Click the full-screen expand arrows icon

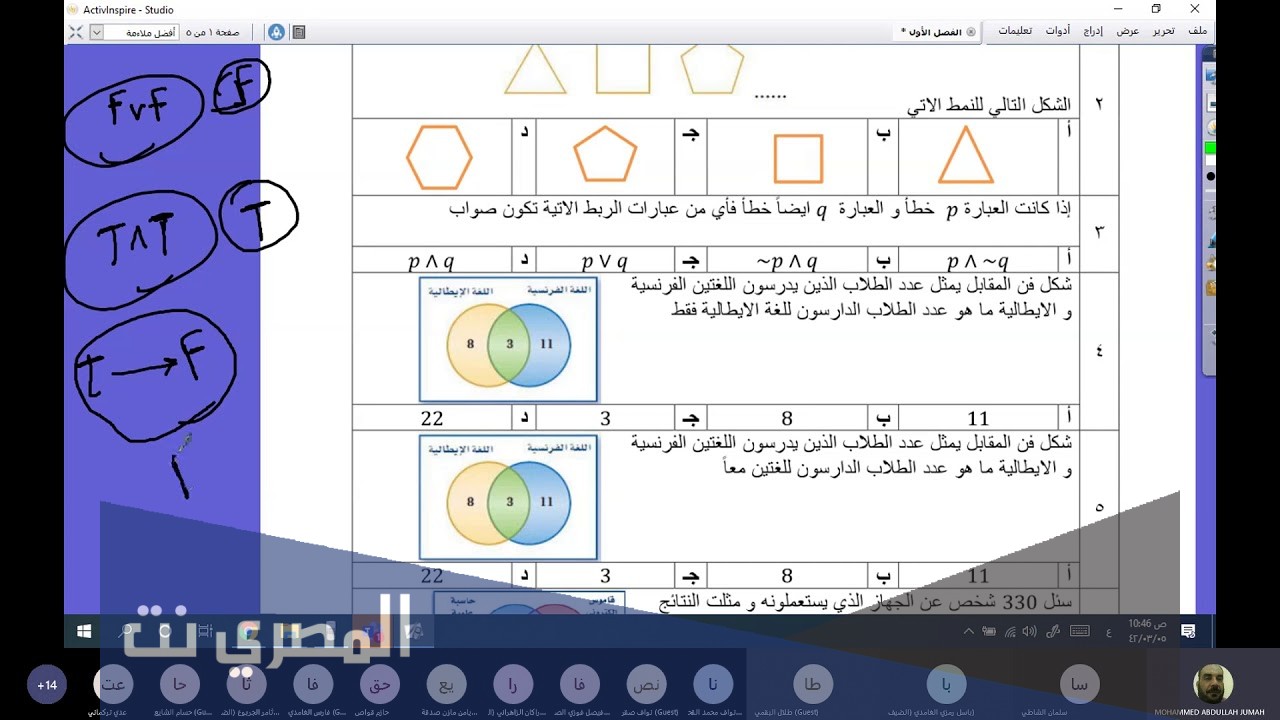tap(75, 32)
